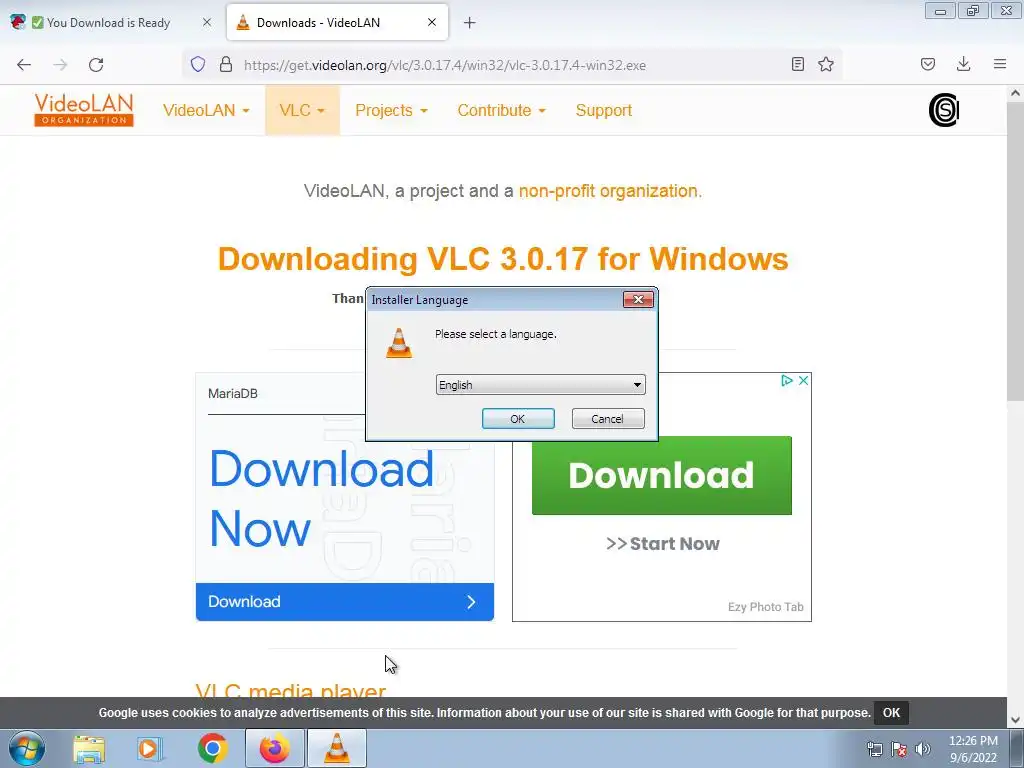Expand the VLC navigation menu
This screenshot has height=768, width=1024.
(302, 110)
